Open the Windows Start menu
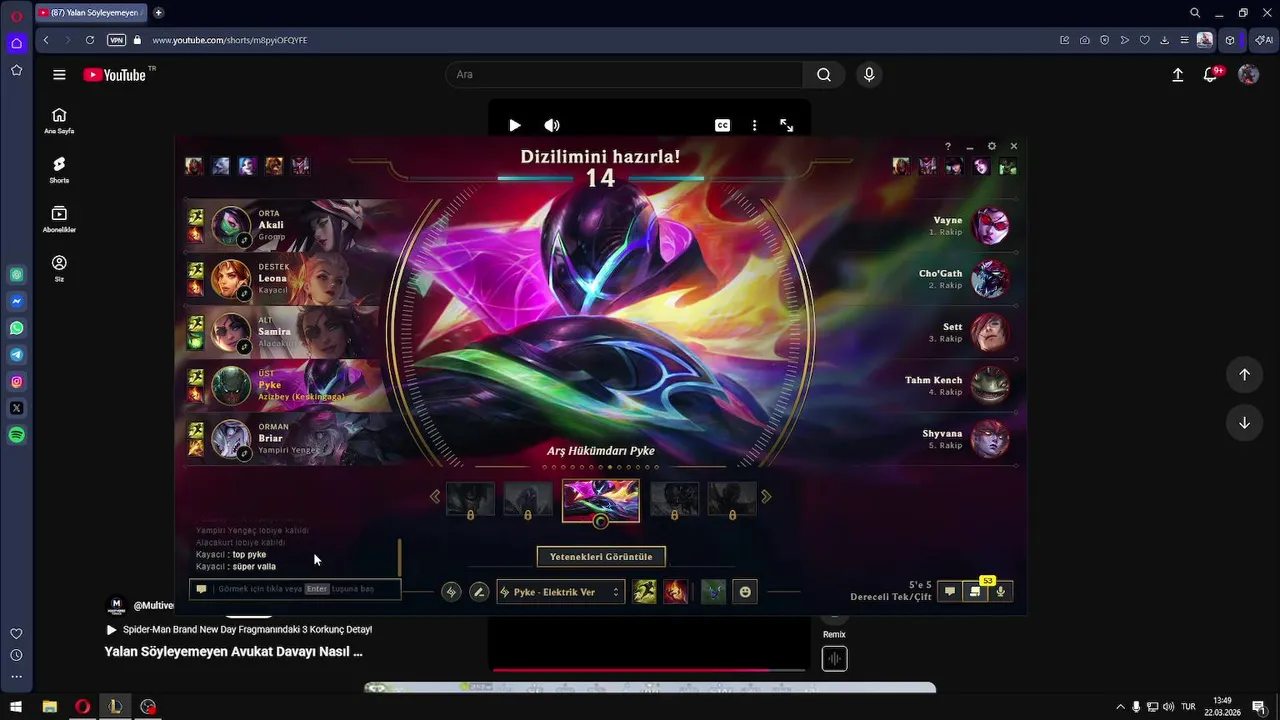Viewport: 1280px width, 720px height. [16, 707]
